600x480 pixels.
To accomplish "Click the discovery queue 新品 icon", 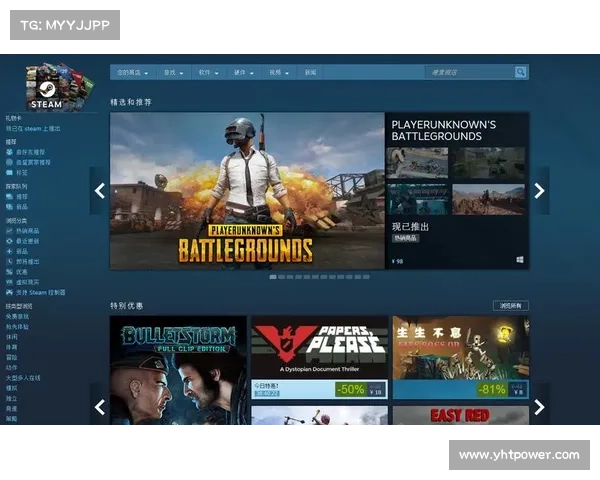I will click(x=9, y=207).
